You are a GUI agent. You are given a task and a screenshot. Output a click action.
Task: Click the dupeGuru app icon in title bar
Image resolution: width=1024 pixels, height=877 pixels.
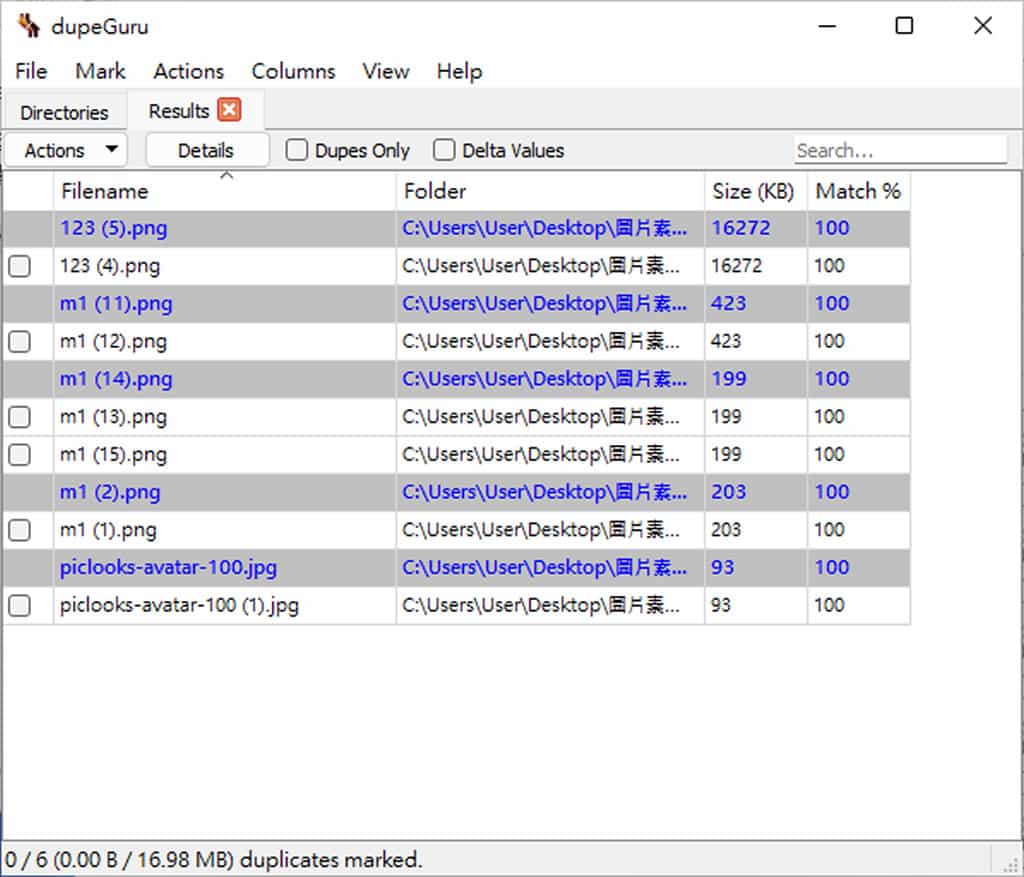[29, 26]
